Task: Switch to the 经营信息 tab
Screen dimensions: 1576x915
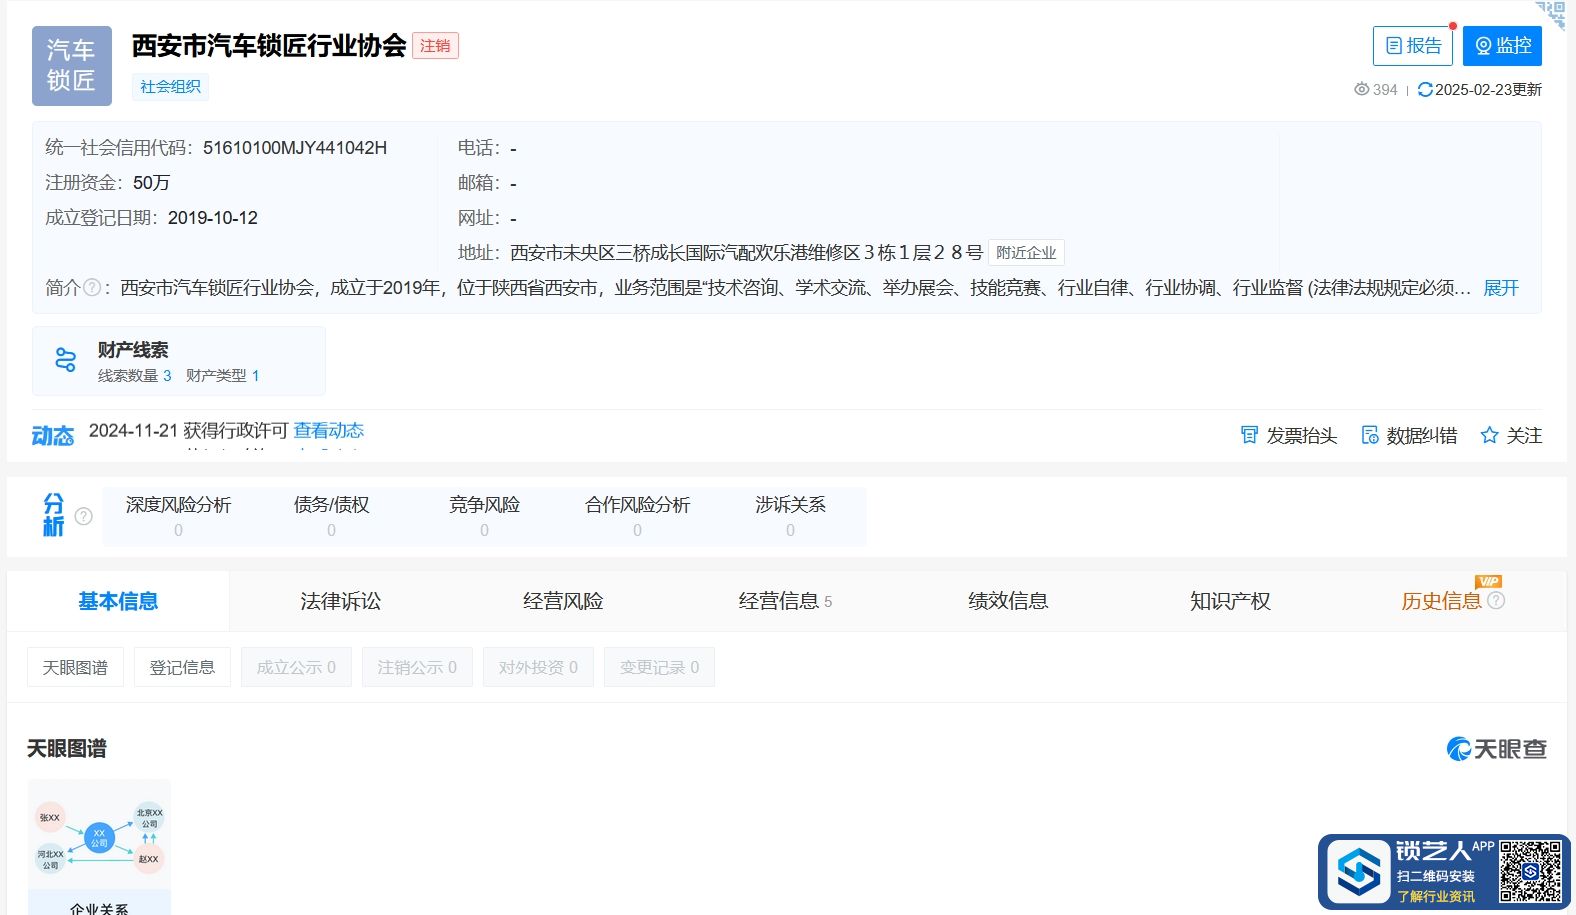Action: (779, 601)
